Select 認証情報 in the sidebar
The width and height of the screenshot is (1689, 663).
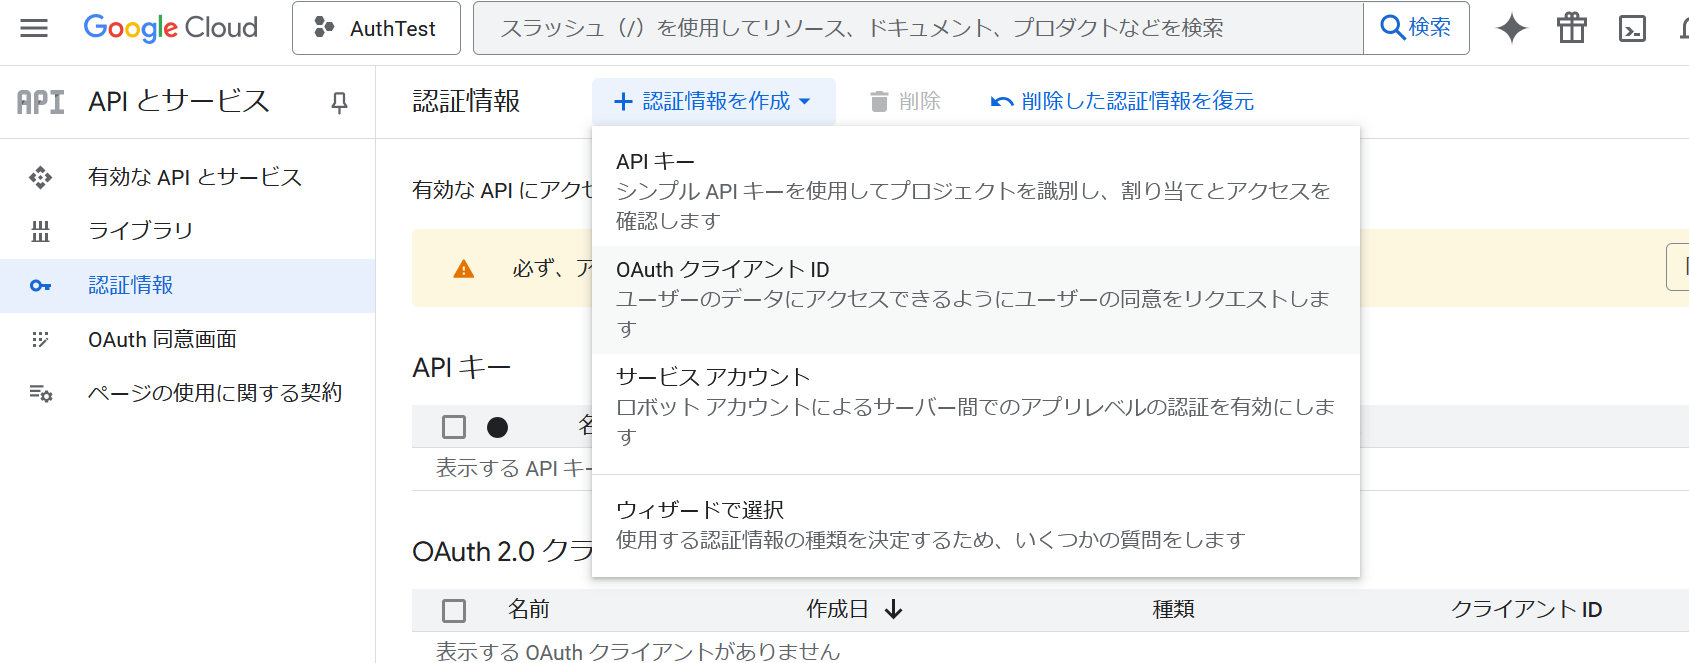[188, 286]
